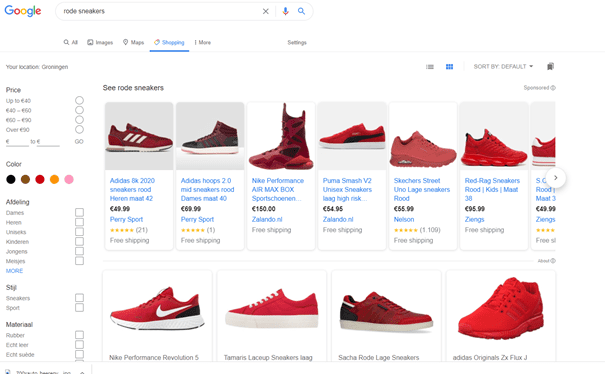
Task: Check the Jongens checkbox
Action: 79,251
